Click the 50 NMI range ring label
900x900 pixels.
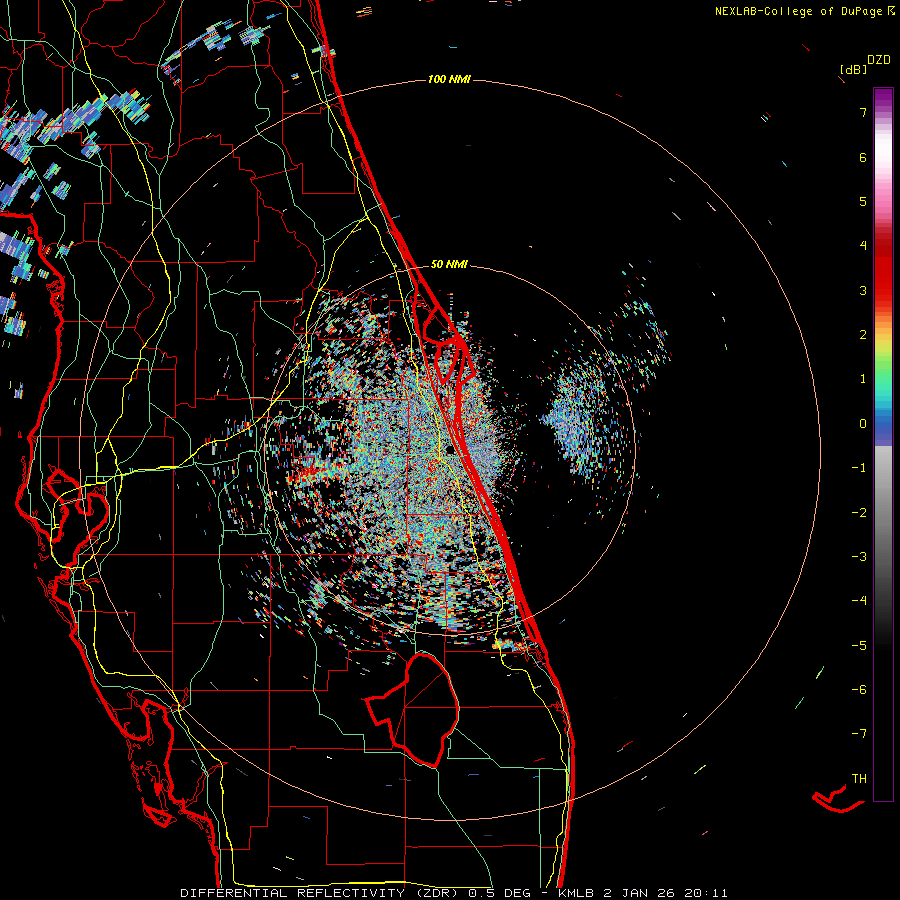point(449,264)
